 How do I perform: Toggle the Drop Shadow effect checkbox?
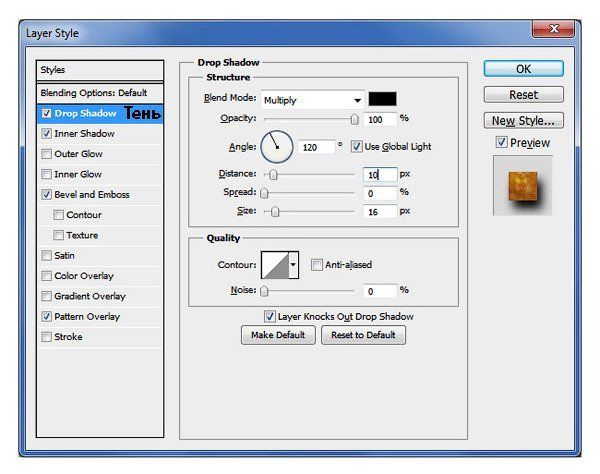46,113
